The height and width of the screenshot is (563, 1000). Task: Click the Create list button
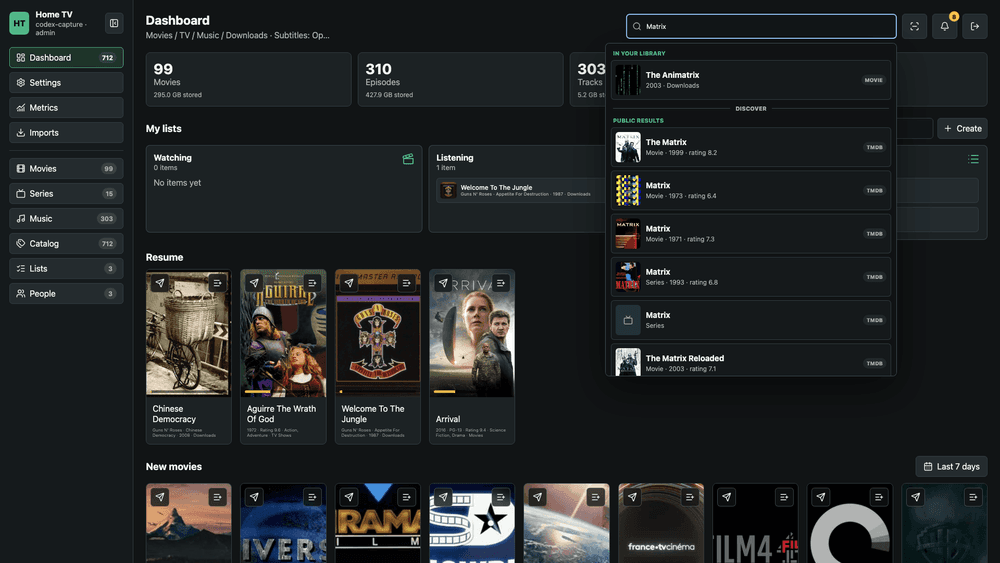tap(962, 128)
